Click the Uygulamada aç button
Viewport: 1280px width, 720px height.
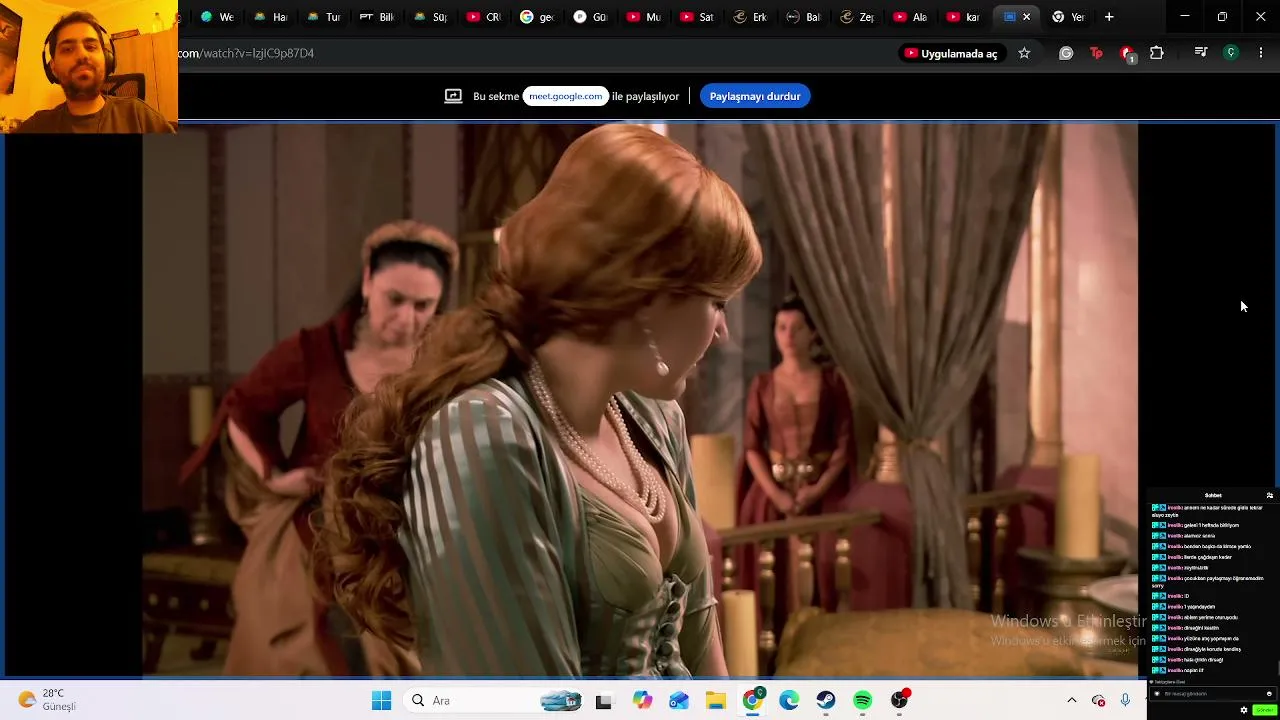point(951,53)
